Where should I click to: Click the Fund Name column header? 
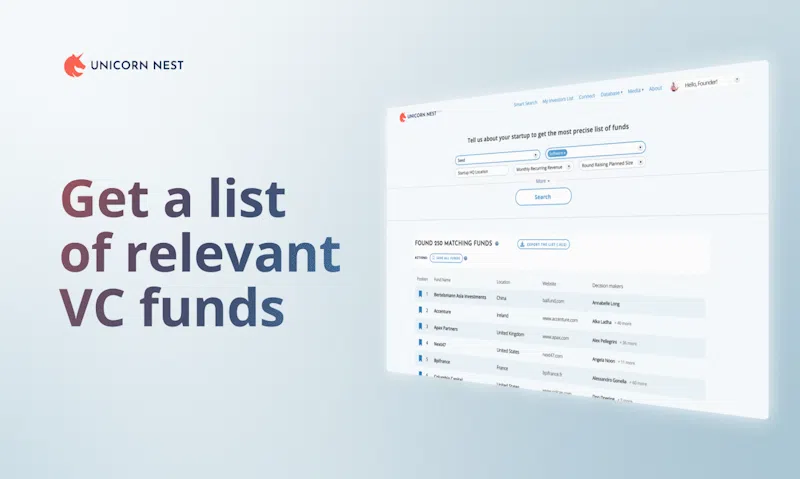(x=442, y=280)
